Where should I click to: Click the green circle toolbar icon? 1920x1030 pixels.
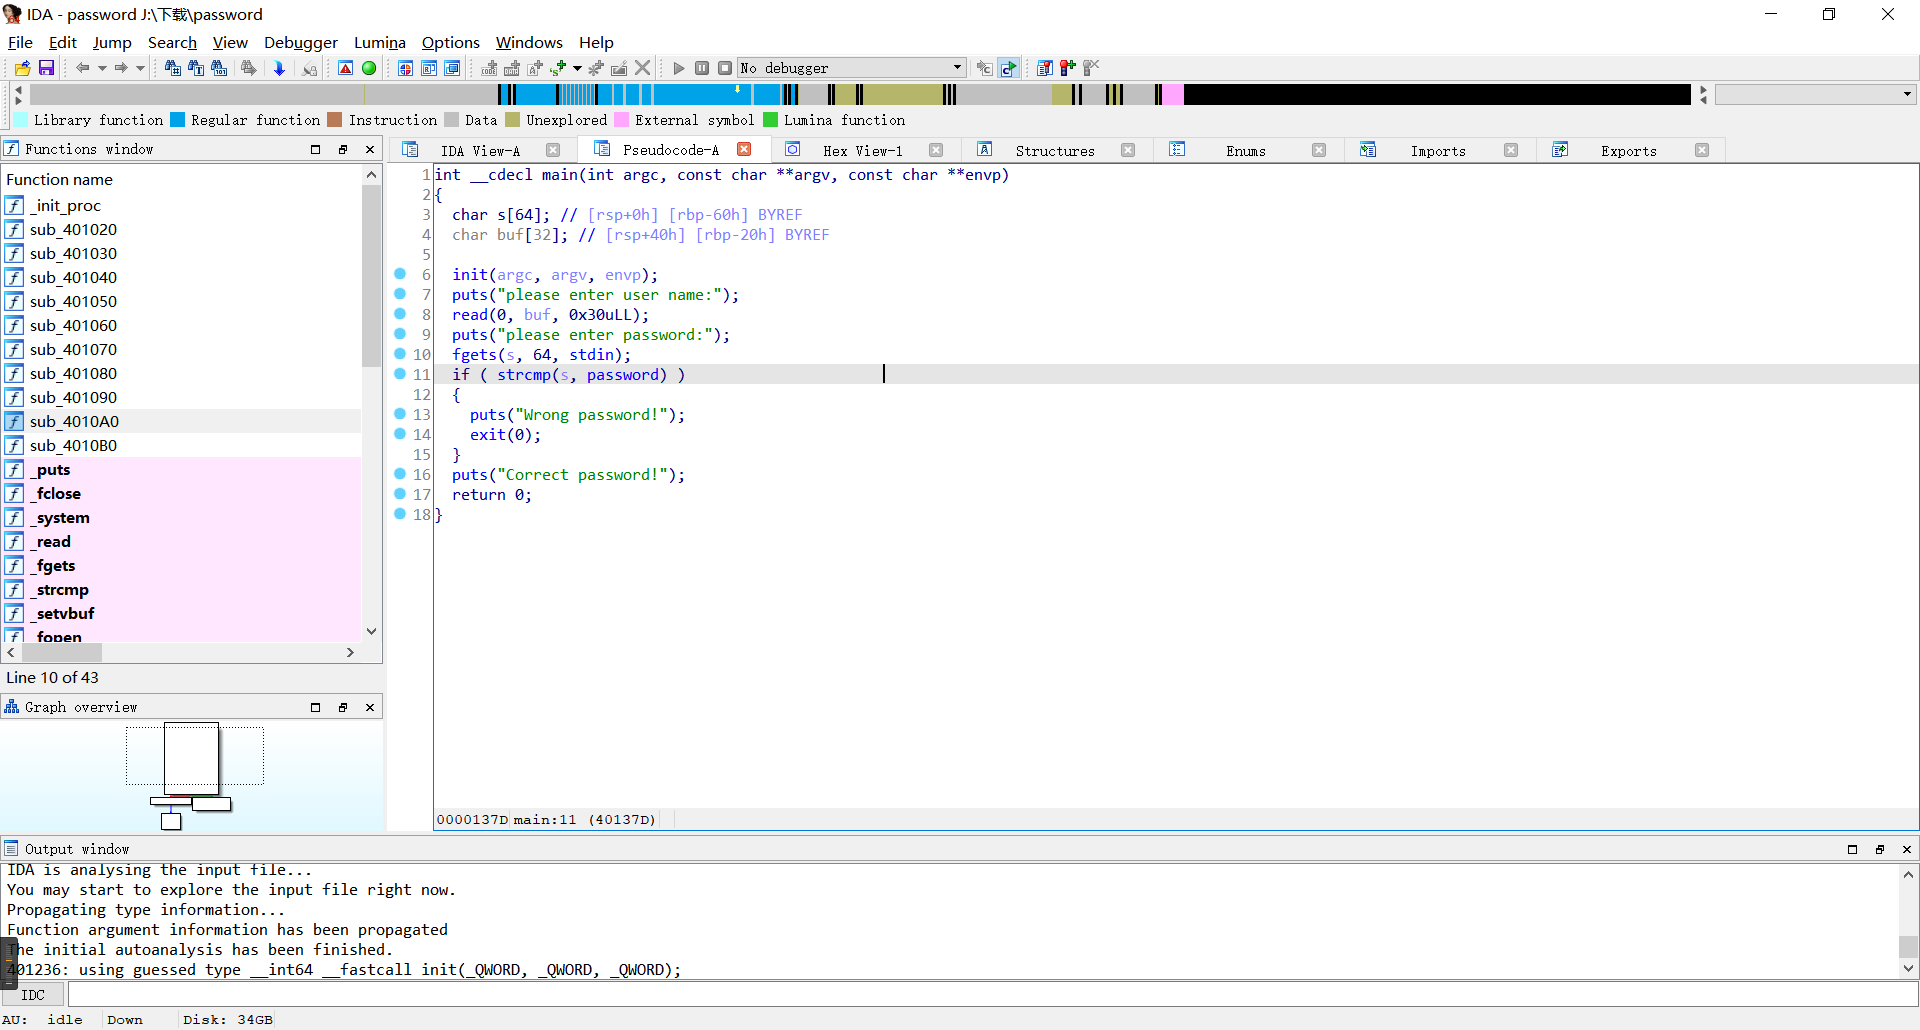coord(369,68)
